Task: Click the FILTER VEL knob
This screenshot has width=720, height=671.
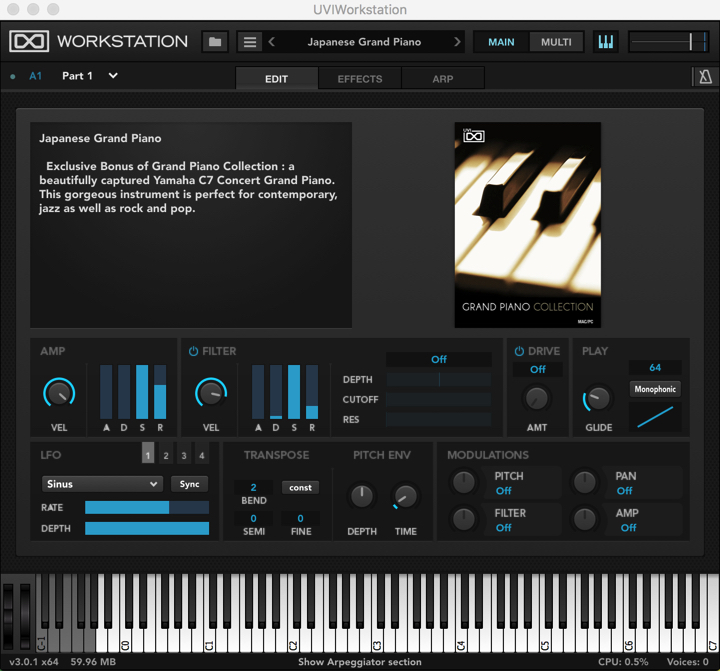Action: [x=211, y=393]
